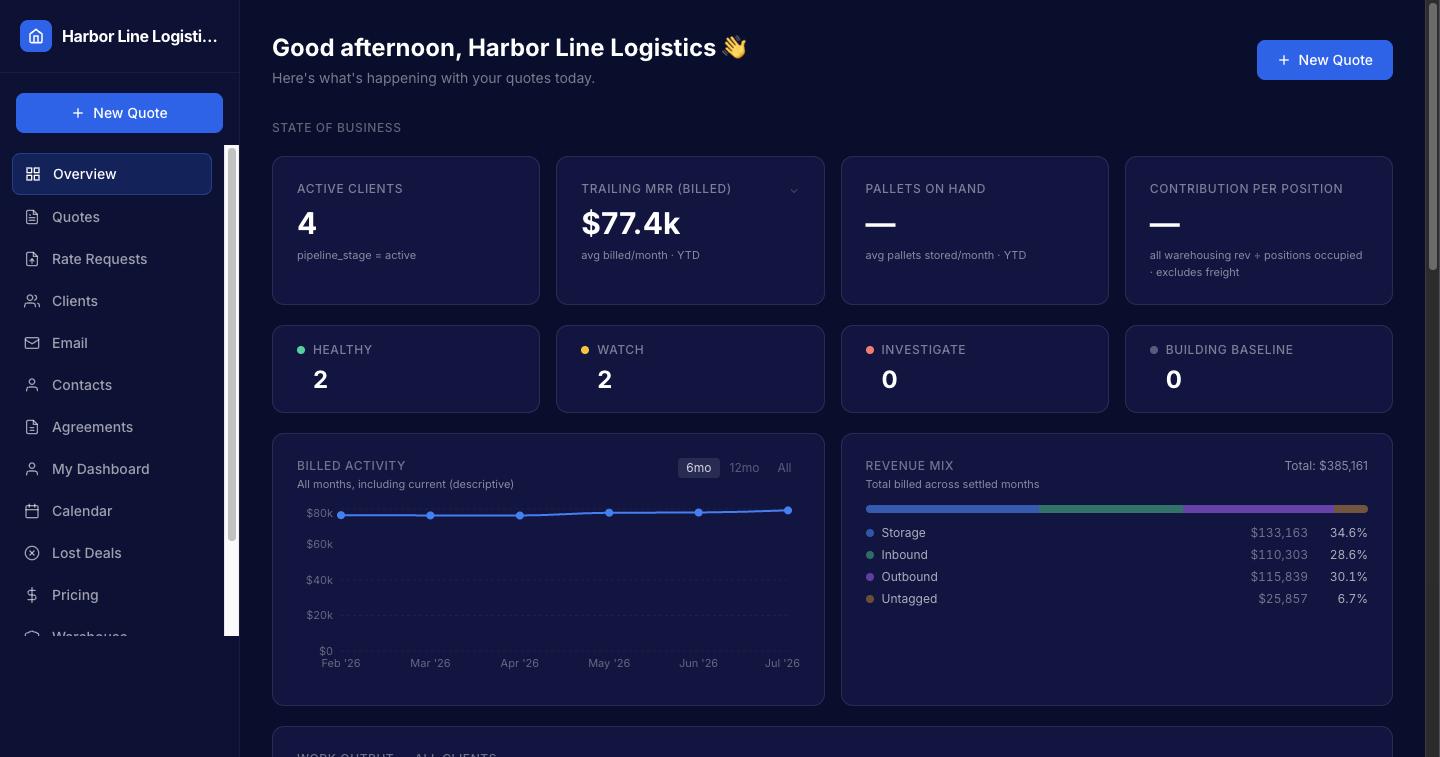Click the Email envelope icon
The image size is (1440, 757).
32,343
